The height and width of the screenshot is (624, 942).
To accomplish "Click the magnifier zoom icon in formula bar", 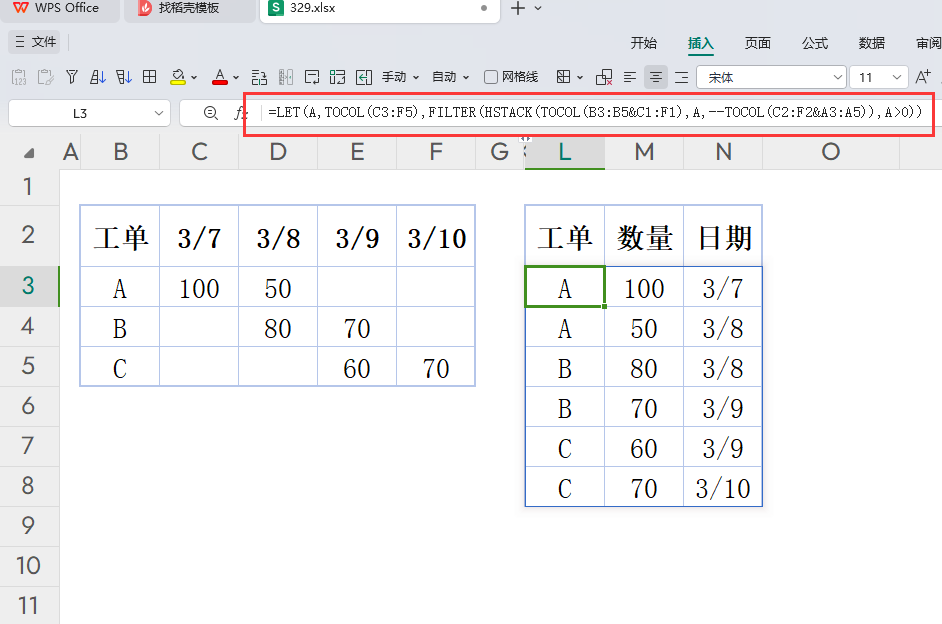I will [x=210, y=113].
